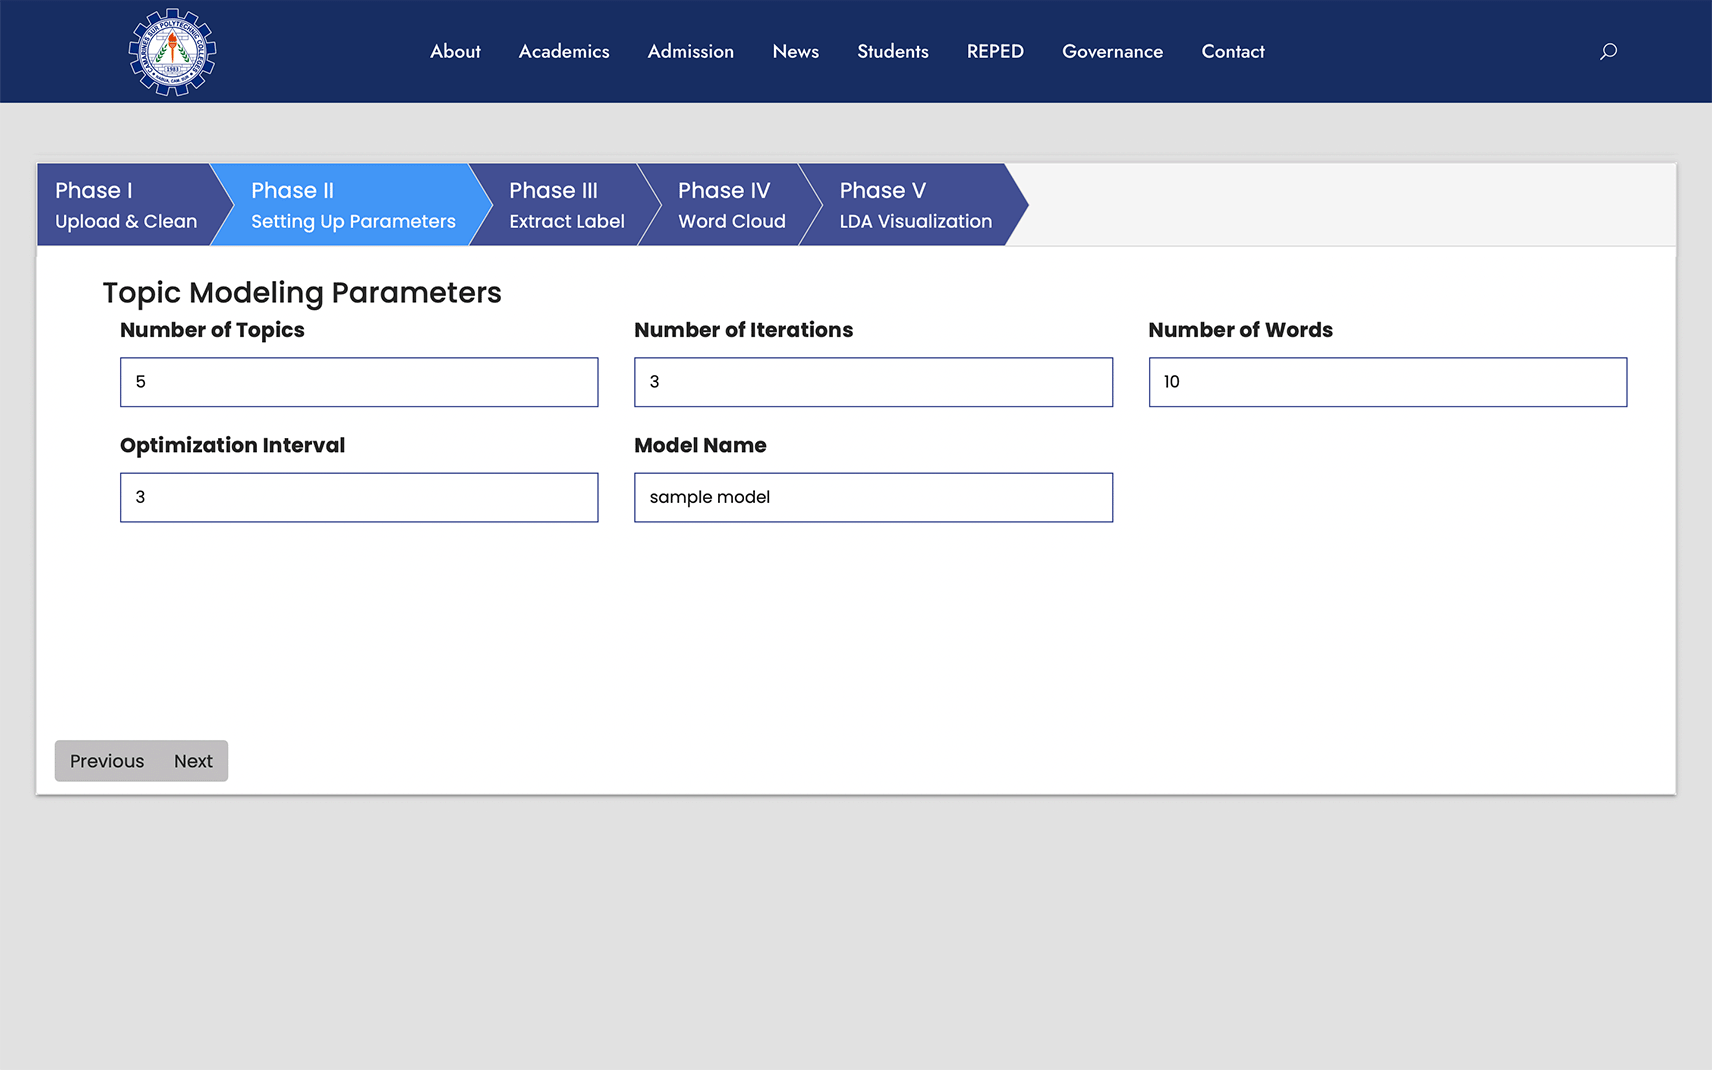
Task: Open the About menu
Action: click(455, 51)
